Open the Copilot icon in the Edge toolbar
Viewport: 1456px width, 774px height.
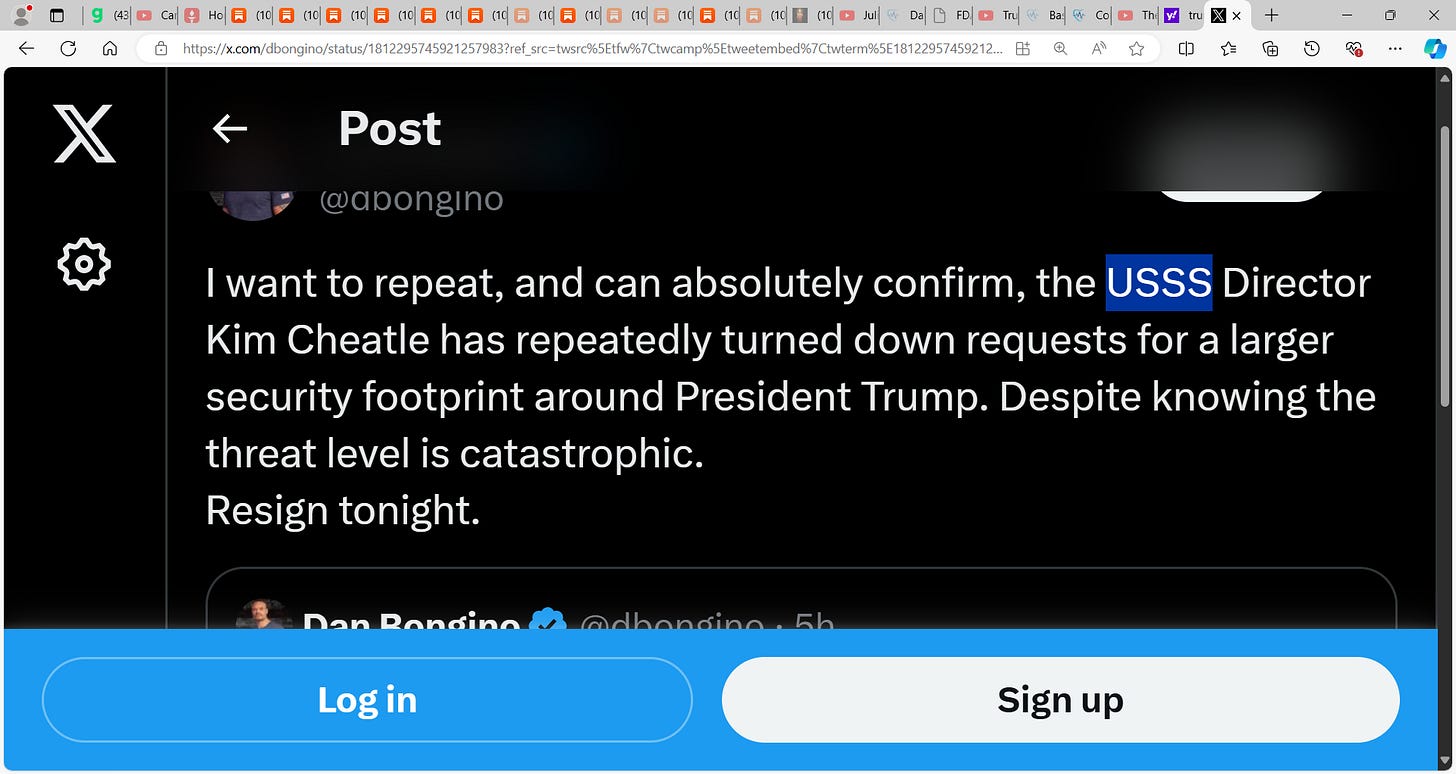coord(1435,48)
